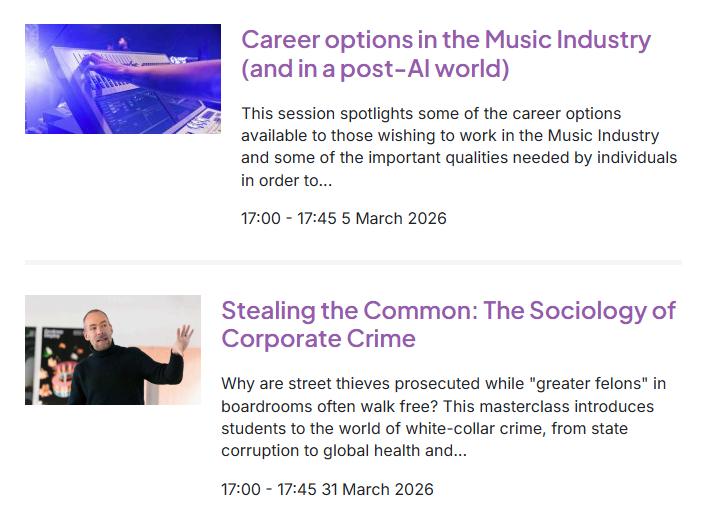Click the "corruption to global health and..." text line

tap(344, 451)
